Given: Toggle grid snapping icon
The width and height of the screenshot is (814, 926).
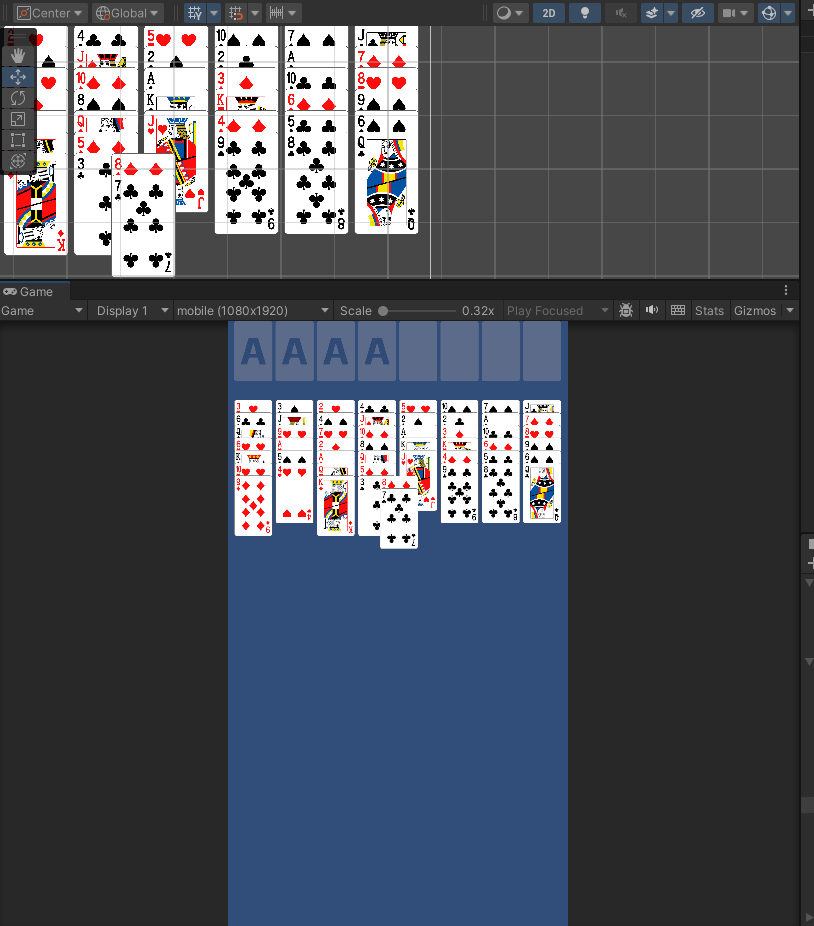Looking at the screenshot, I should pyautogui.click(x=236, y=13).
